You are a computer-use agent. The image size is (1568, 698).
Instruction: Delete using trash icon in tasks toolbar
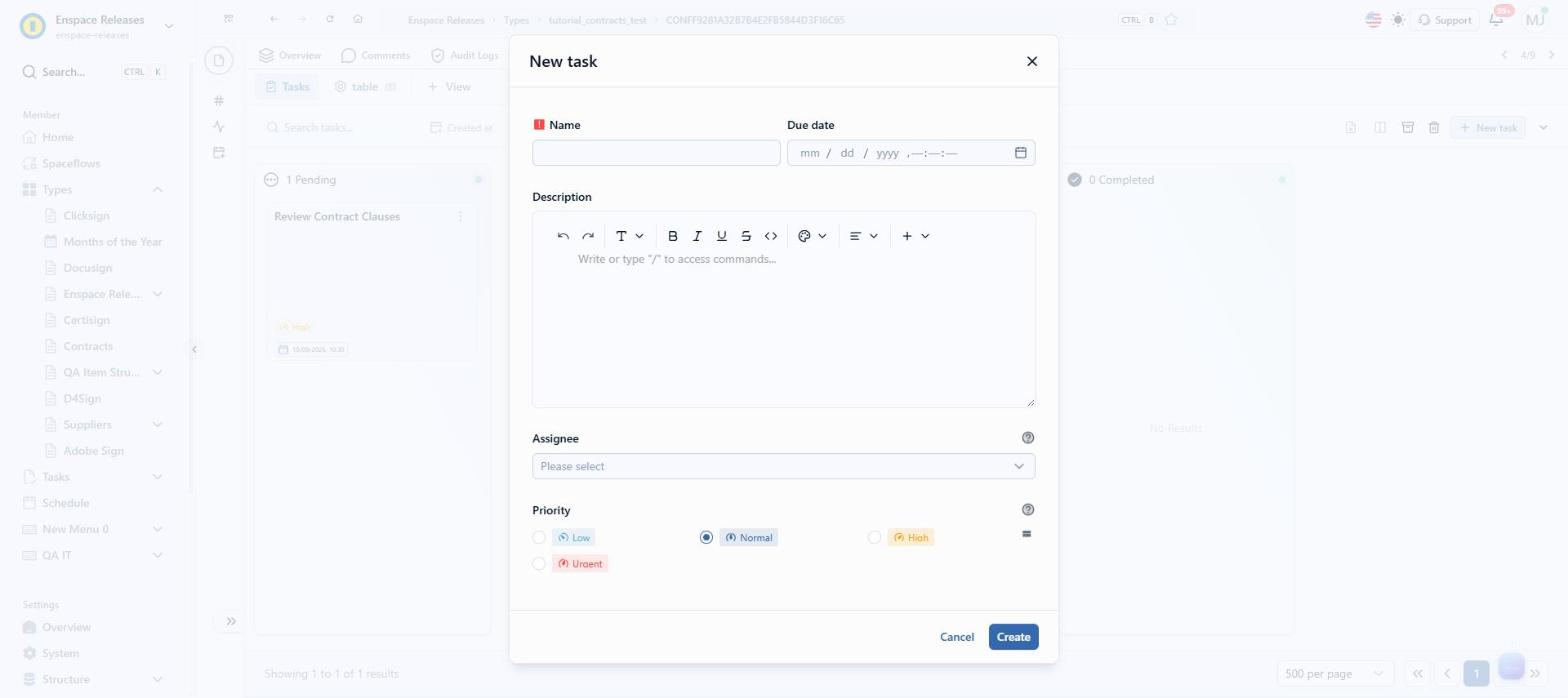point(1434,127)
